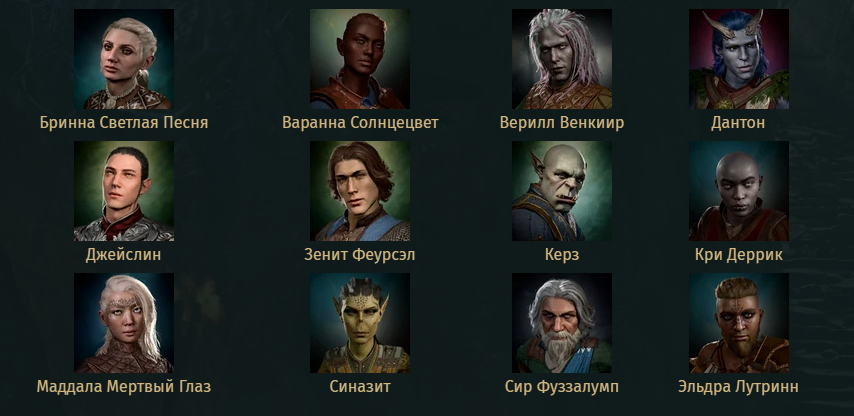854x416 pixels.
Task: Open the Варанна Солнцецвет name link
Action: (x=360, y=123)
